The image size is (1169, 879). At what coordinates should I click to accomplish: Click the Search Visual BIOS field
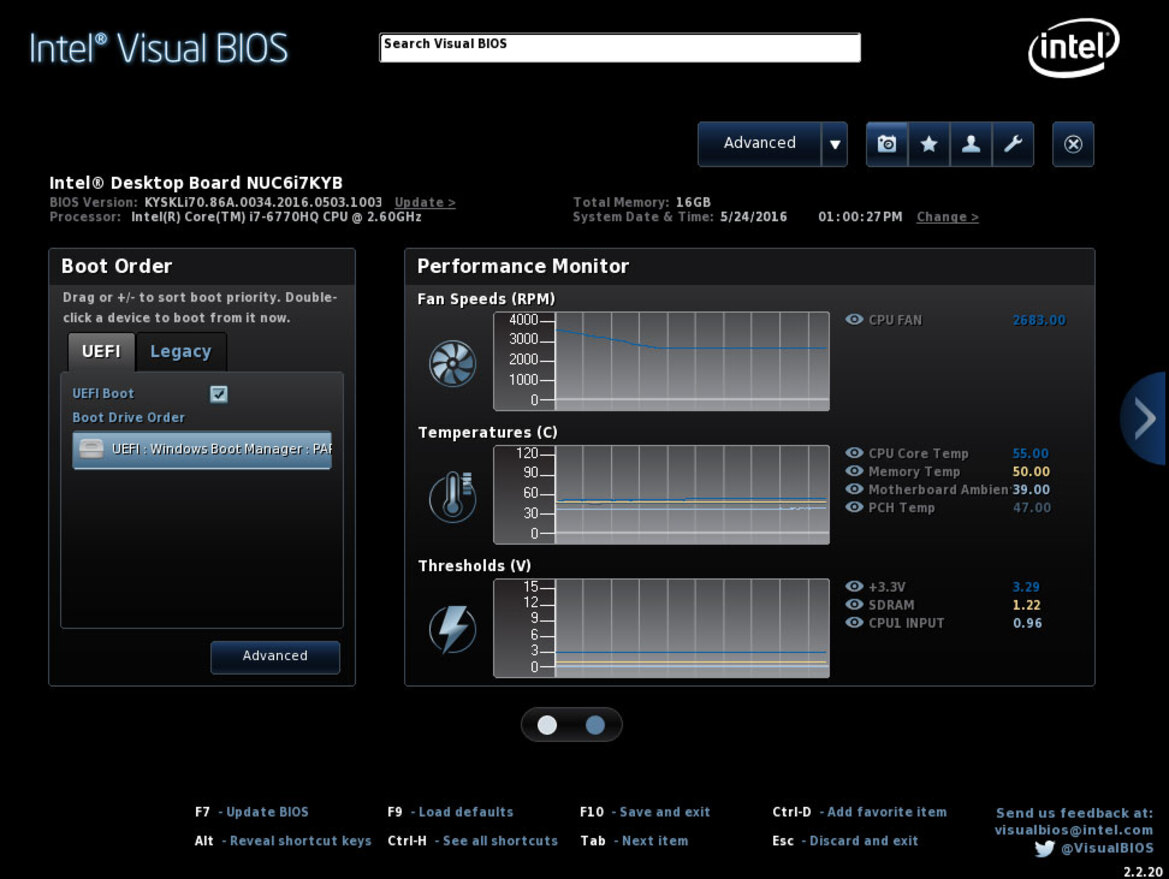tap(620, 48)
